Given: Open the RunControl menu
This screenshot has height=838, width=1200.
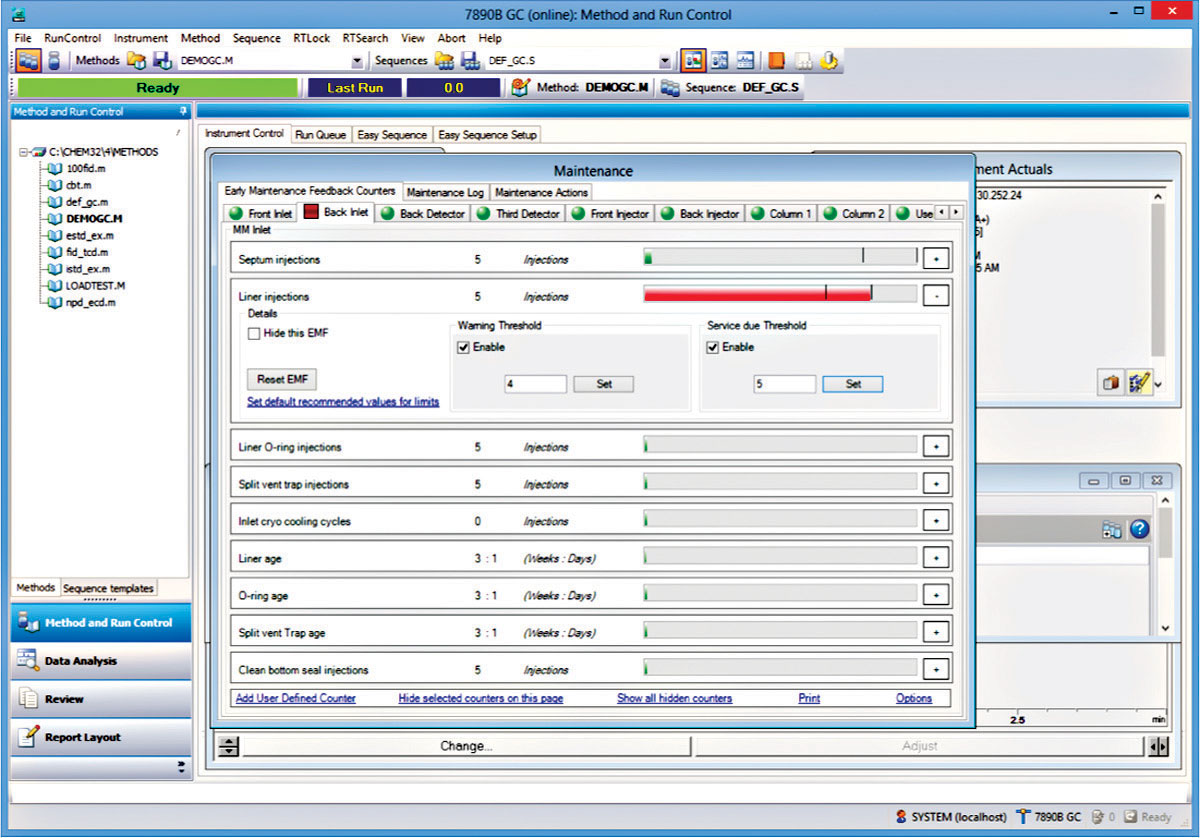Looking at the screenshot, I should [73, 38].
